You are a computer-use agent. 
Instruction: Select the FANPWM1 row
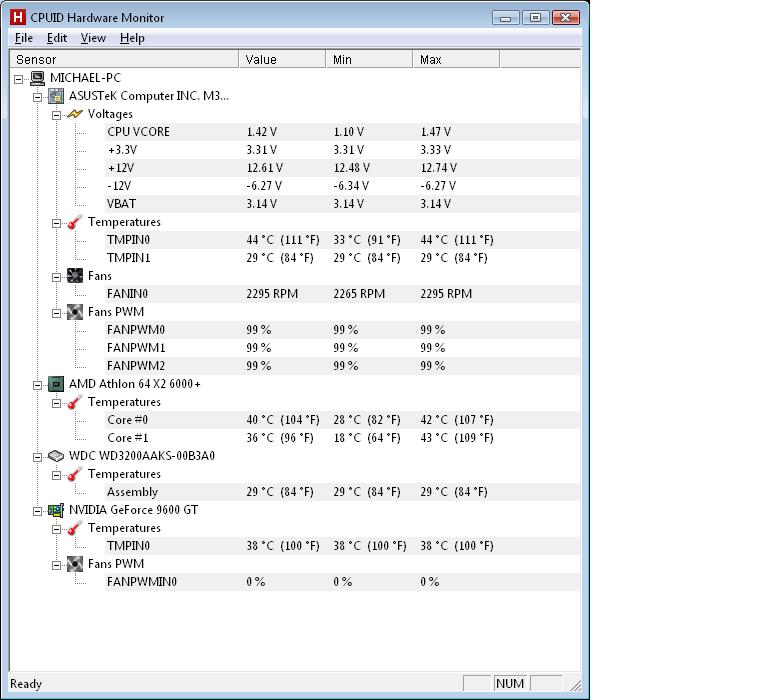pyautogui.click(x=342, y=348)
